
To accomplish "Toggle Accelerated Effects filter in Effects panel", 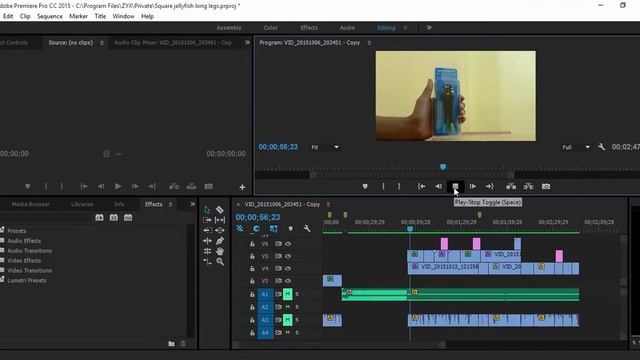I will click(x=99, y=218).
